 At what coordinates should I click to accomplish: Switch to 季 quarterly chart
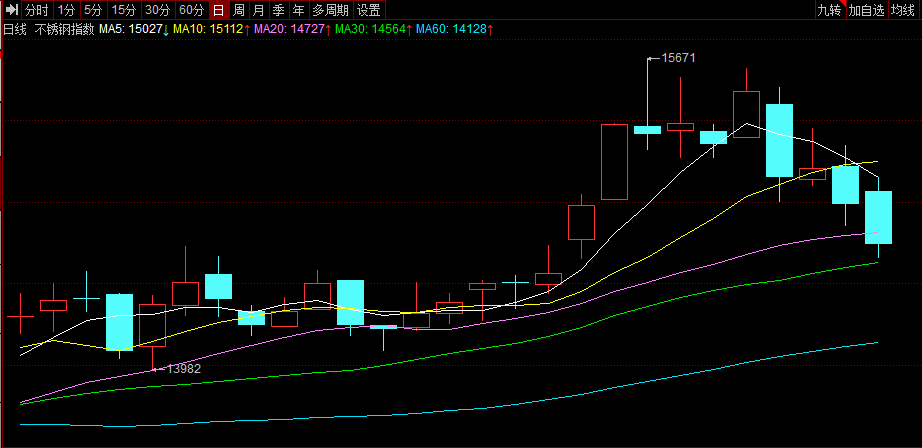[x=279, y=9]
